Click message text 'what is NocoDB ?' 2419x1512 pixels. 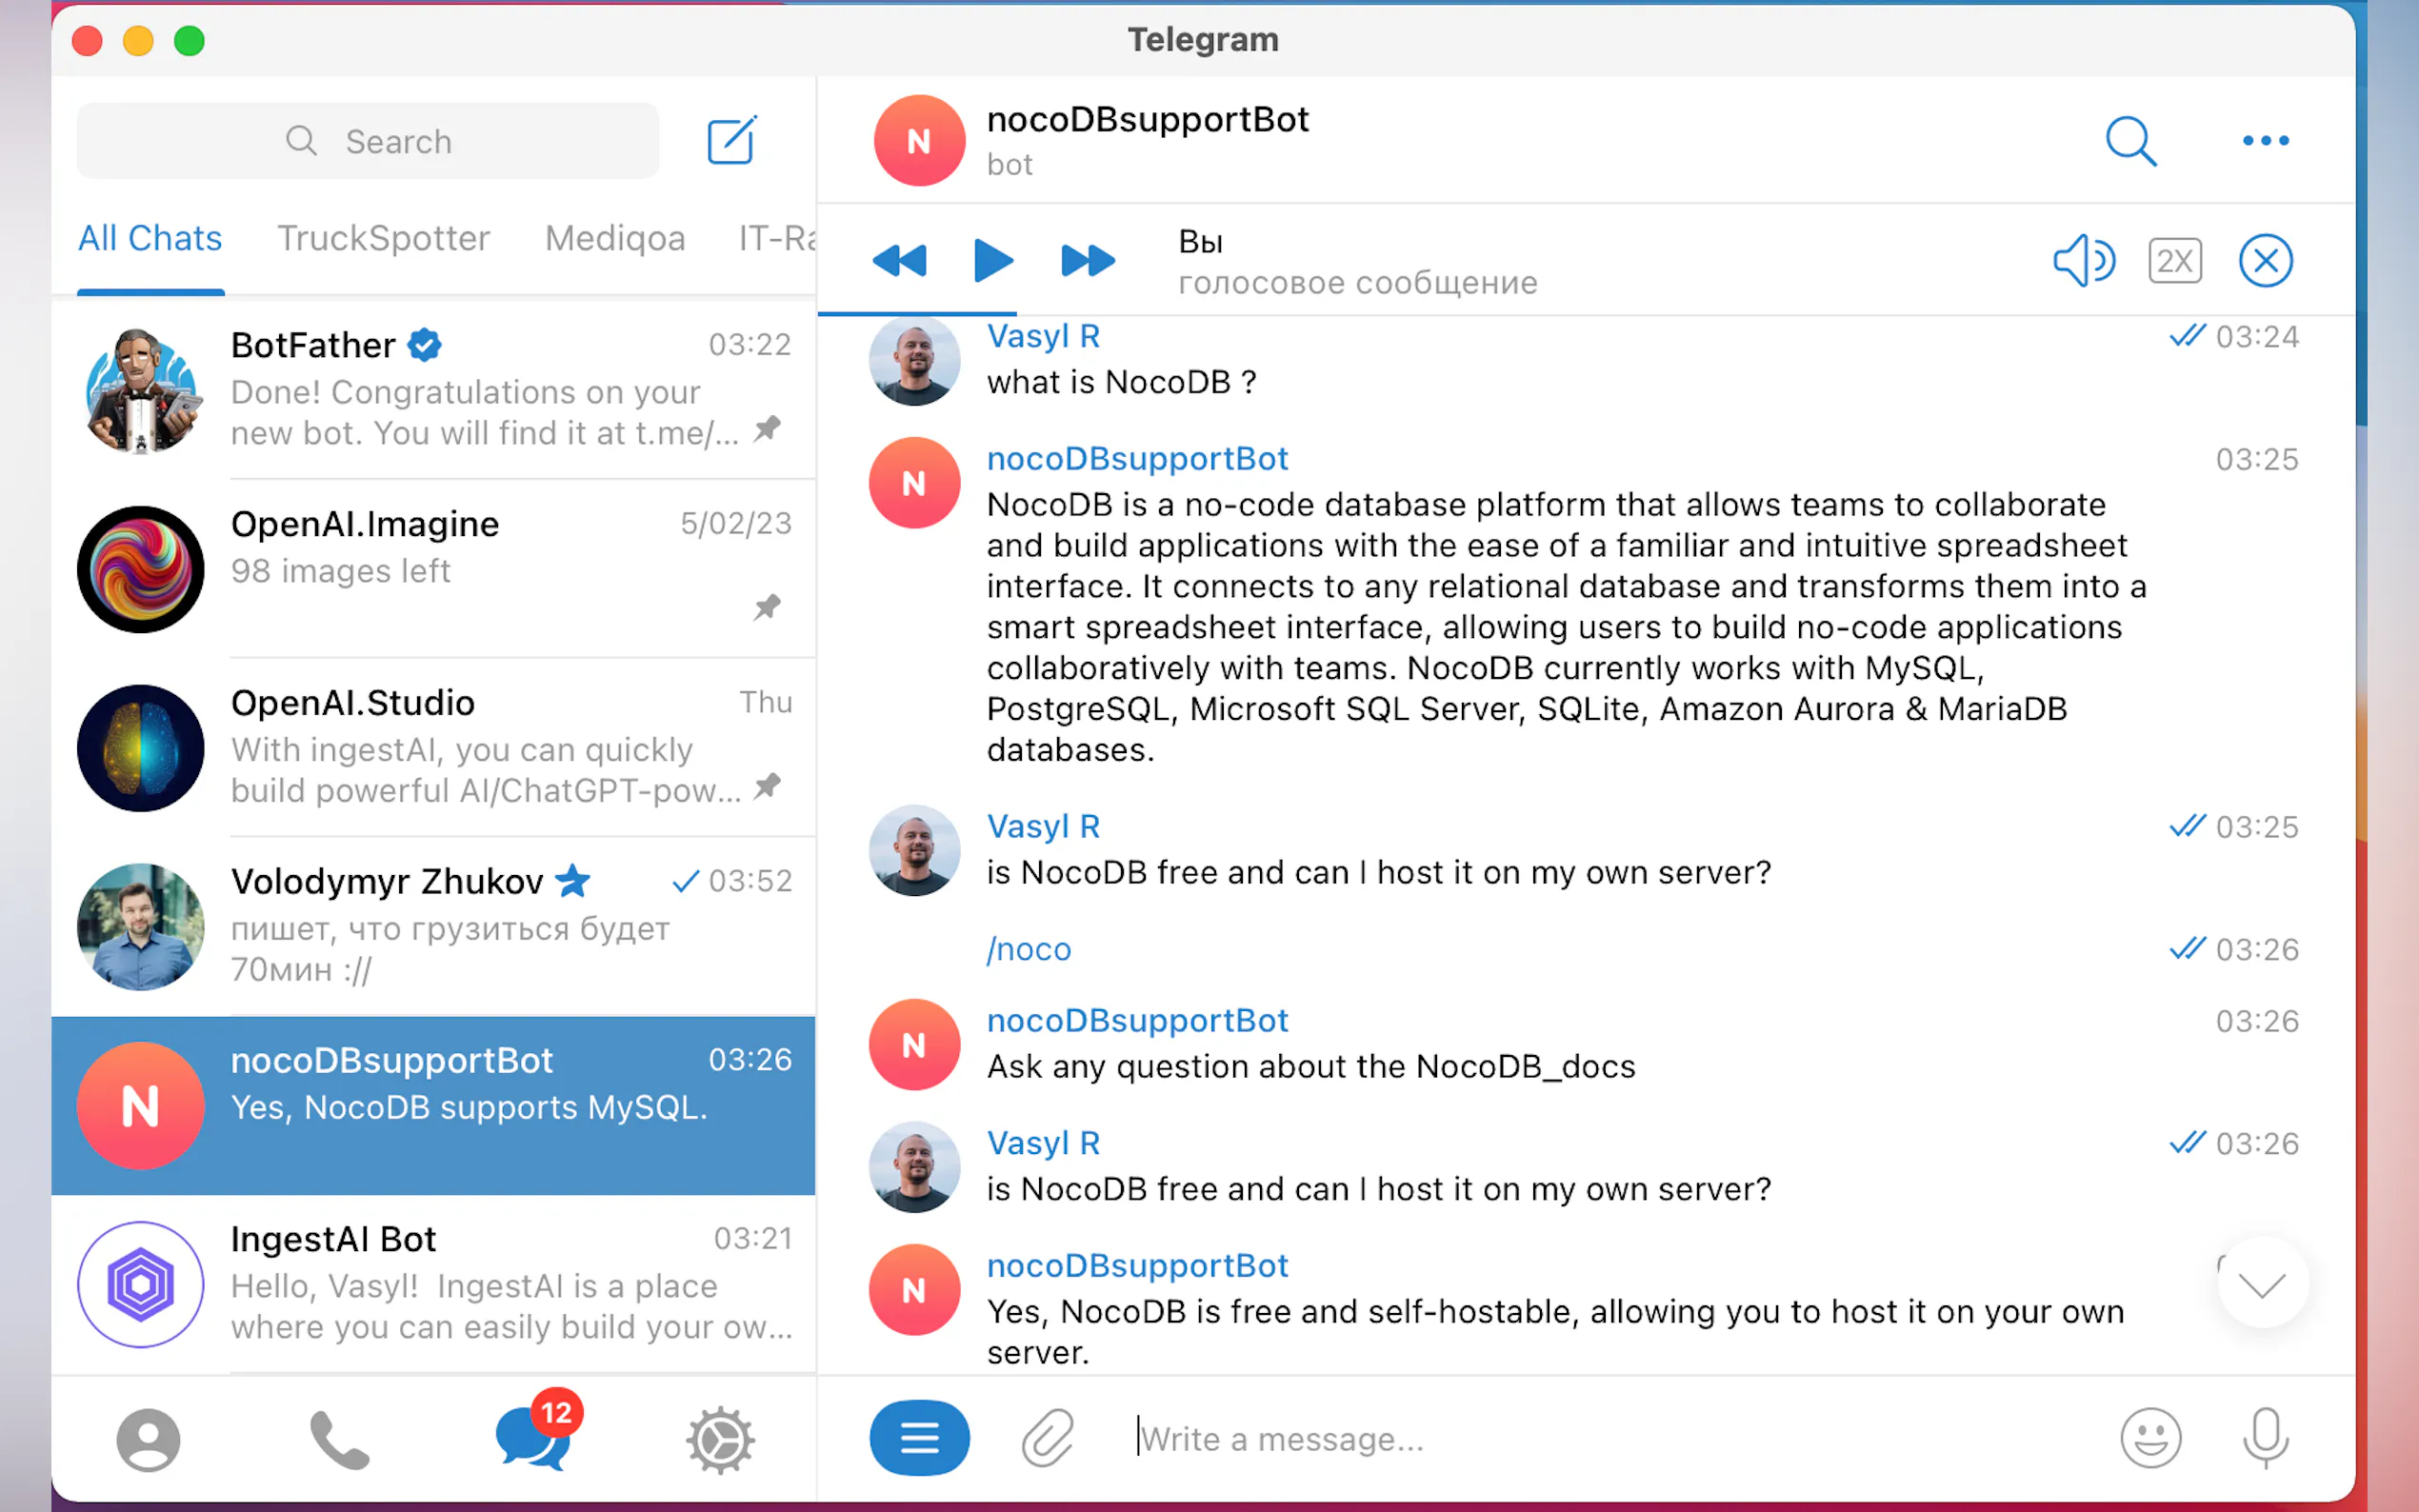[1121, 382]
